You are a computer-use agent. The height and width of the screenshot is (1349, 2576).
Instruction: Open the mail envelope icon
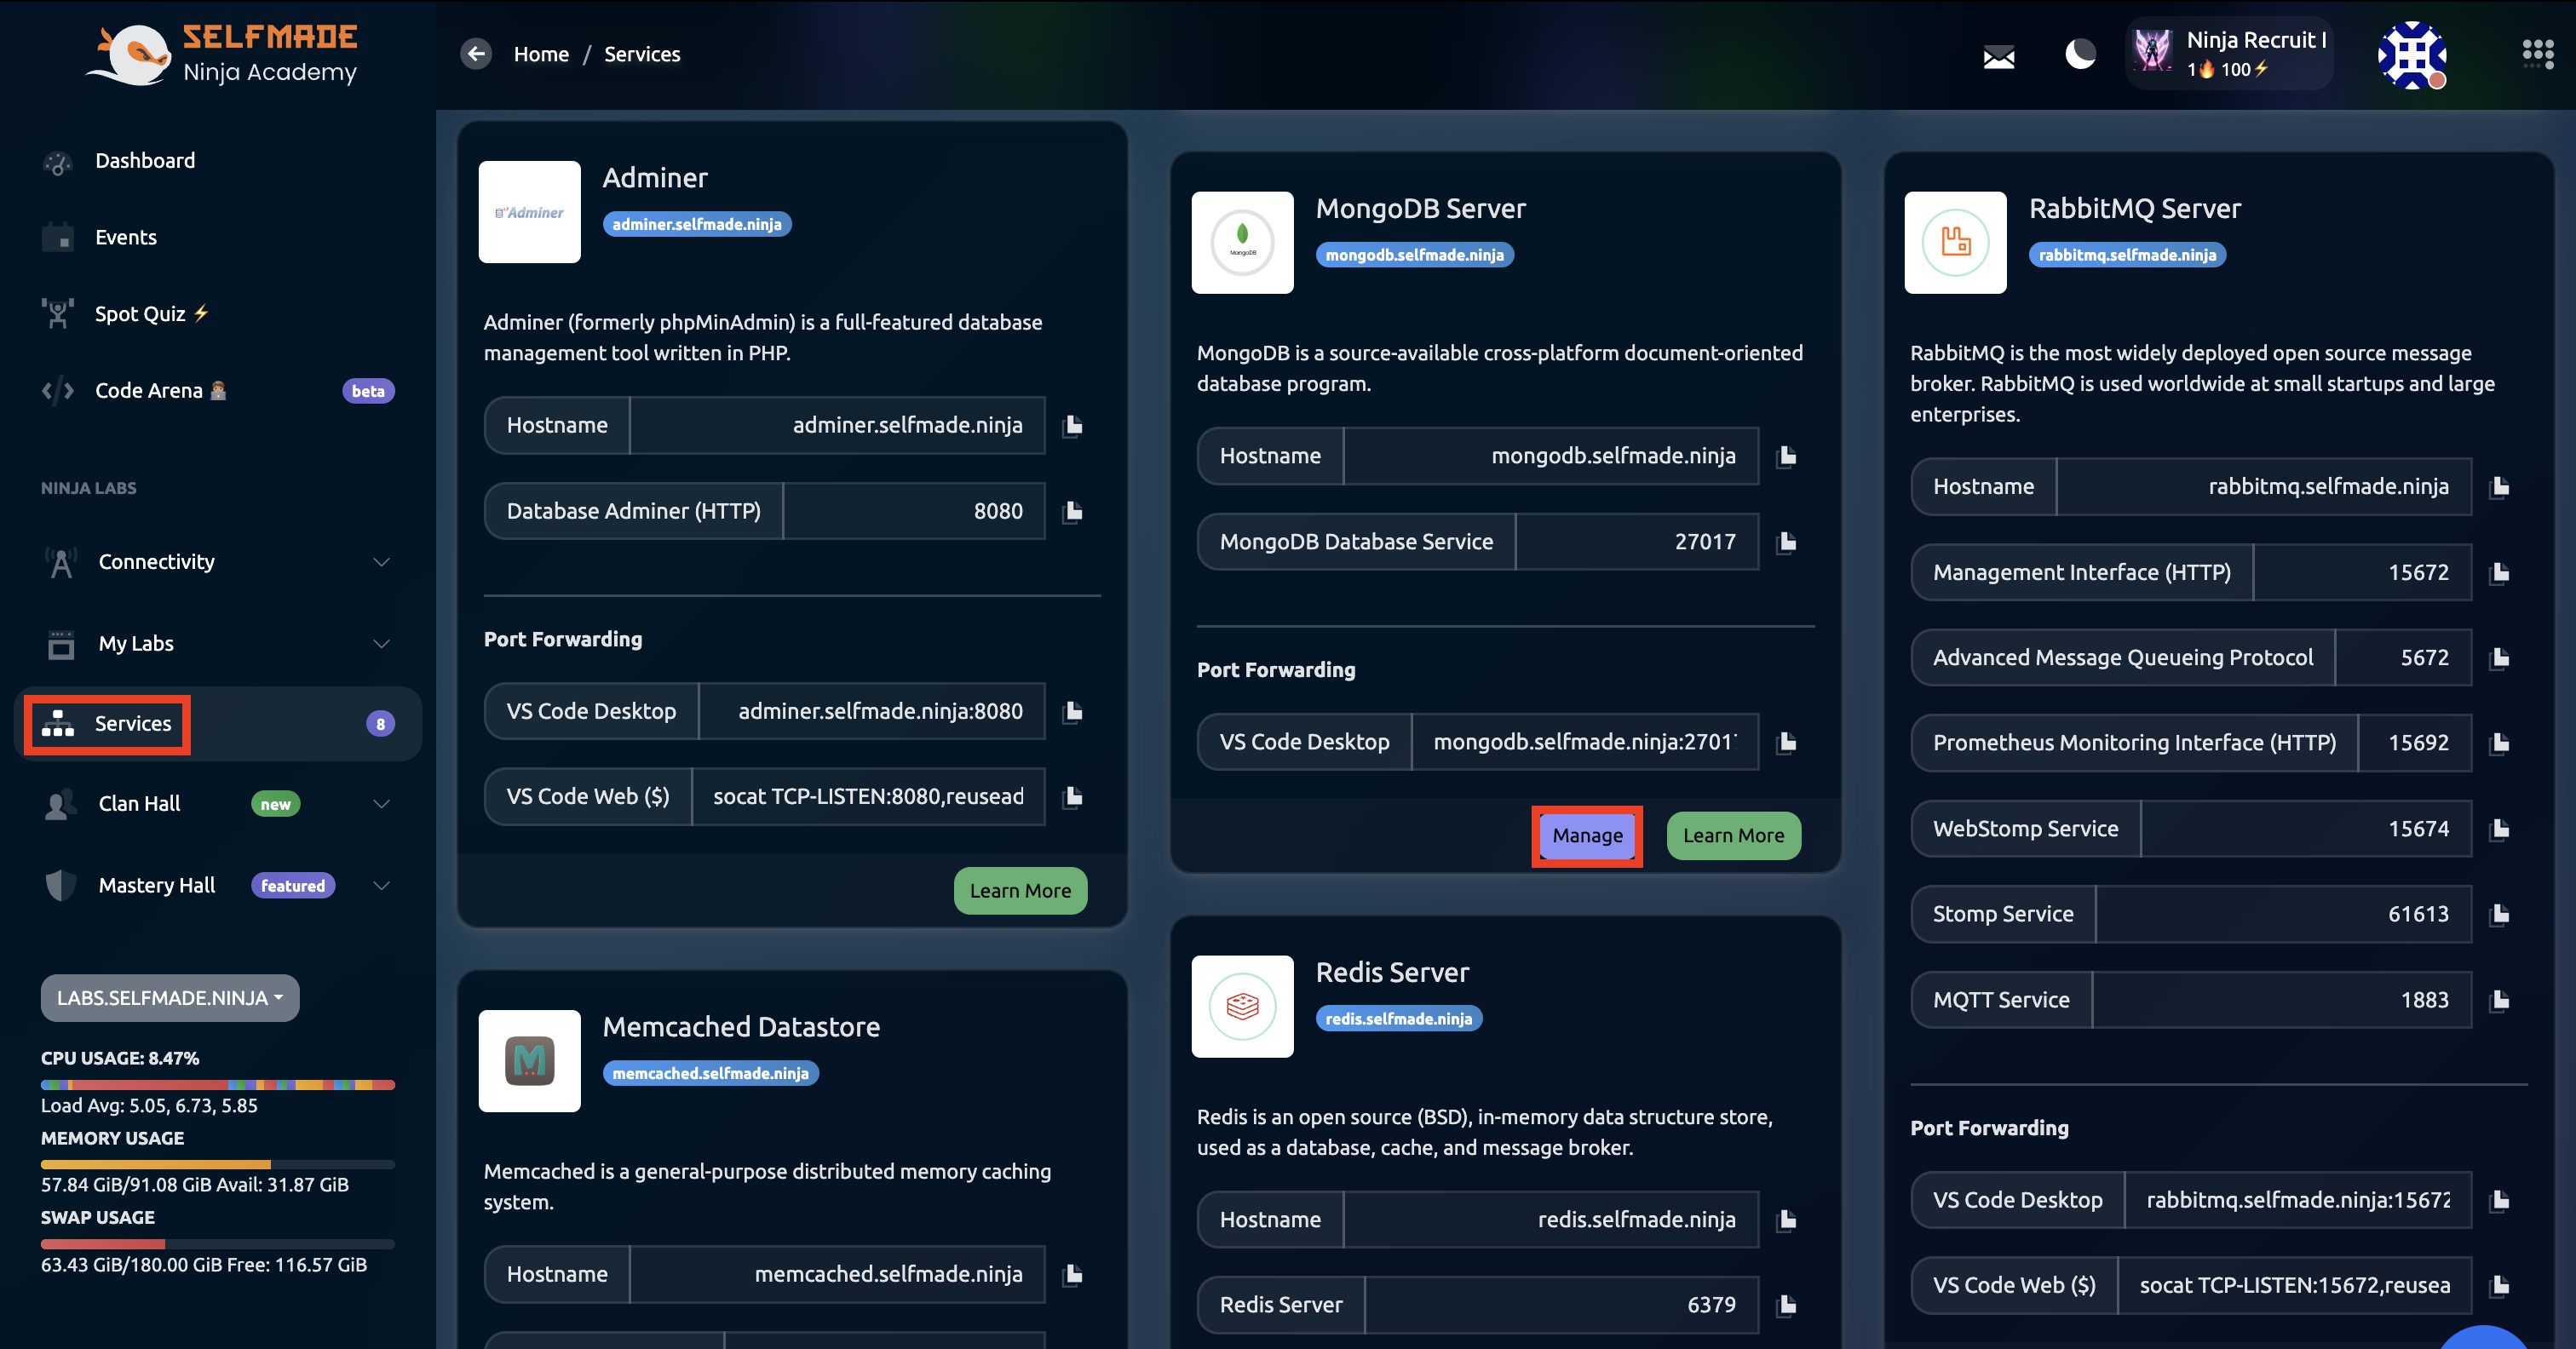pos(1998,57)
